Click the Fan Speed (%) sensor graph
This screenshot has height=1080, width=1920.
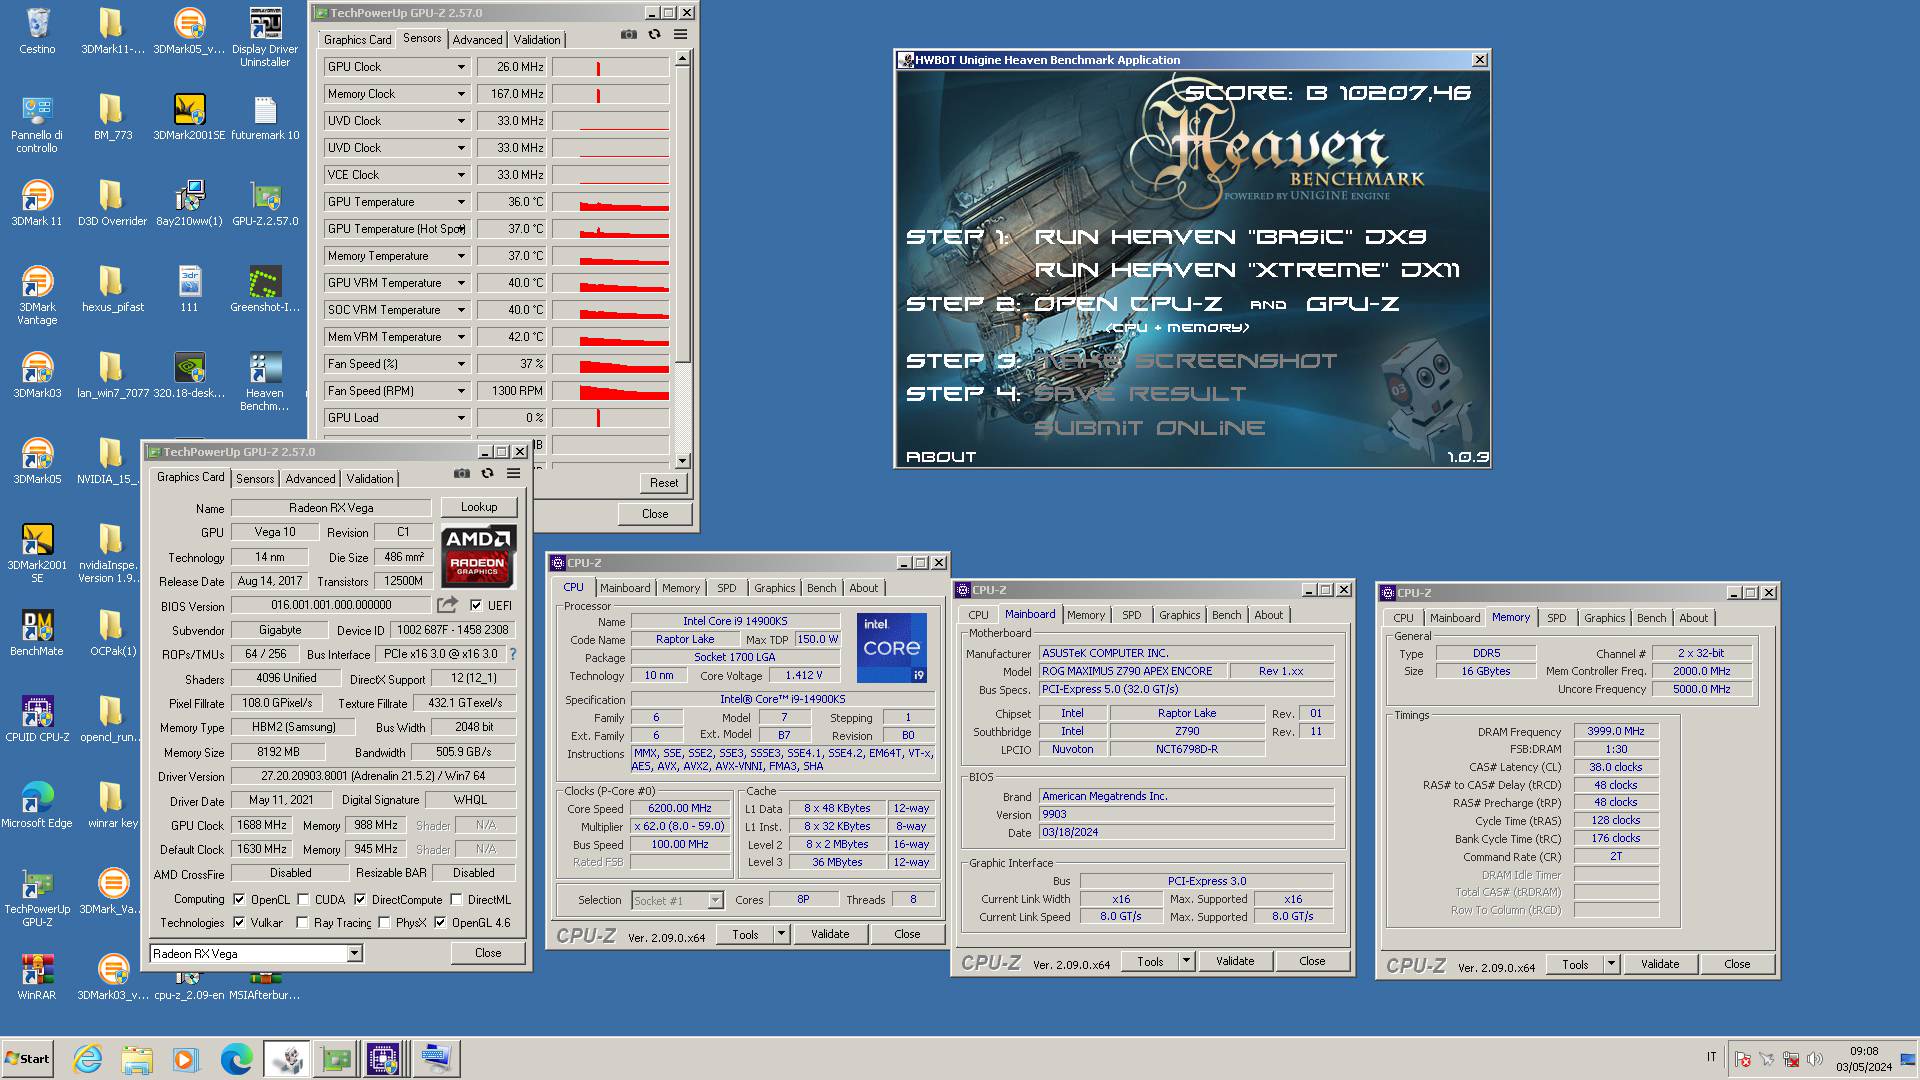point(610,364)
